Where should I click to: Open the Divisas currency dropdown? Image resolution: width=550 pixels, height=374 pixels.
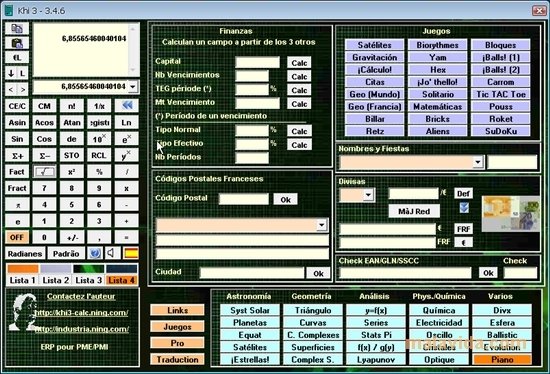coord(368,195)
